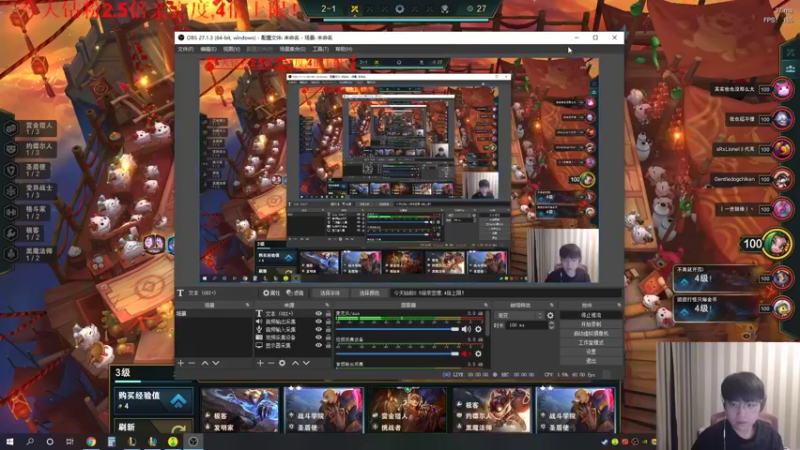Toggle visibility of 音频输入采集 source
This screenshot has width=800, height=450.
click(318, 330)
